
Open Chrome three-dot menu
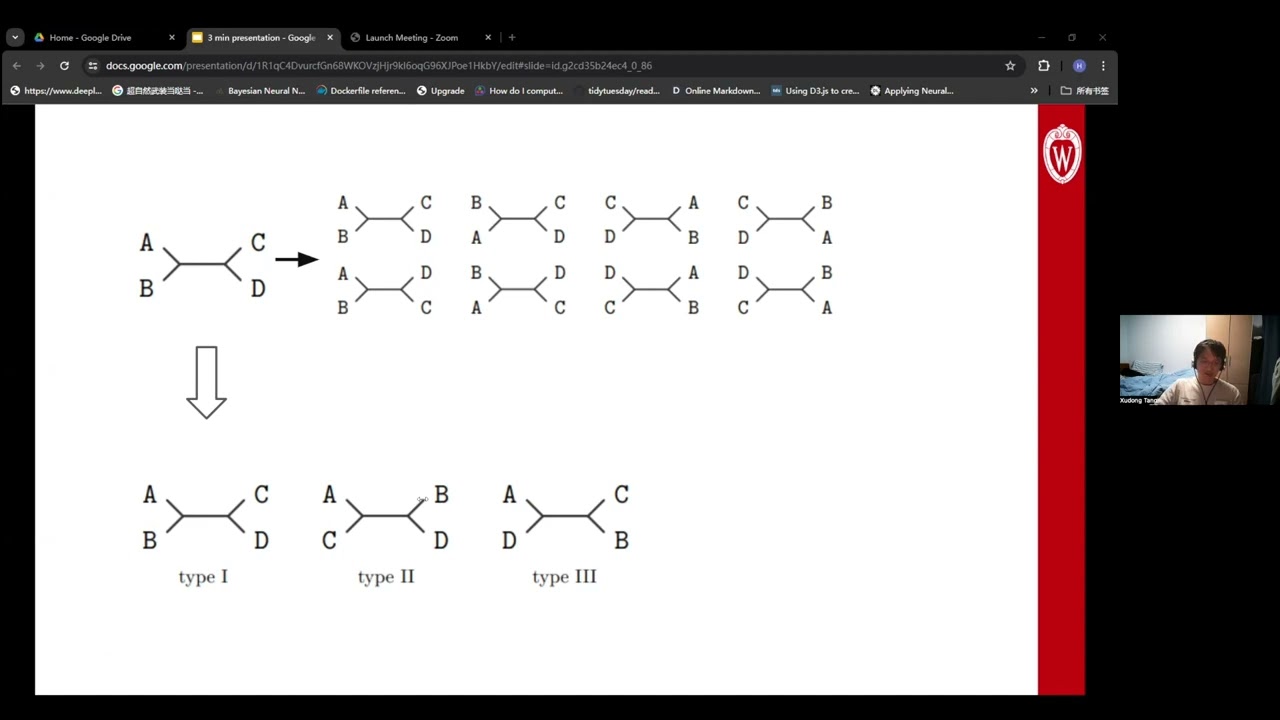coord(1103,65)
